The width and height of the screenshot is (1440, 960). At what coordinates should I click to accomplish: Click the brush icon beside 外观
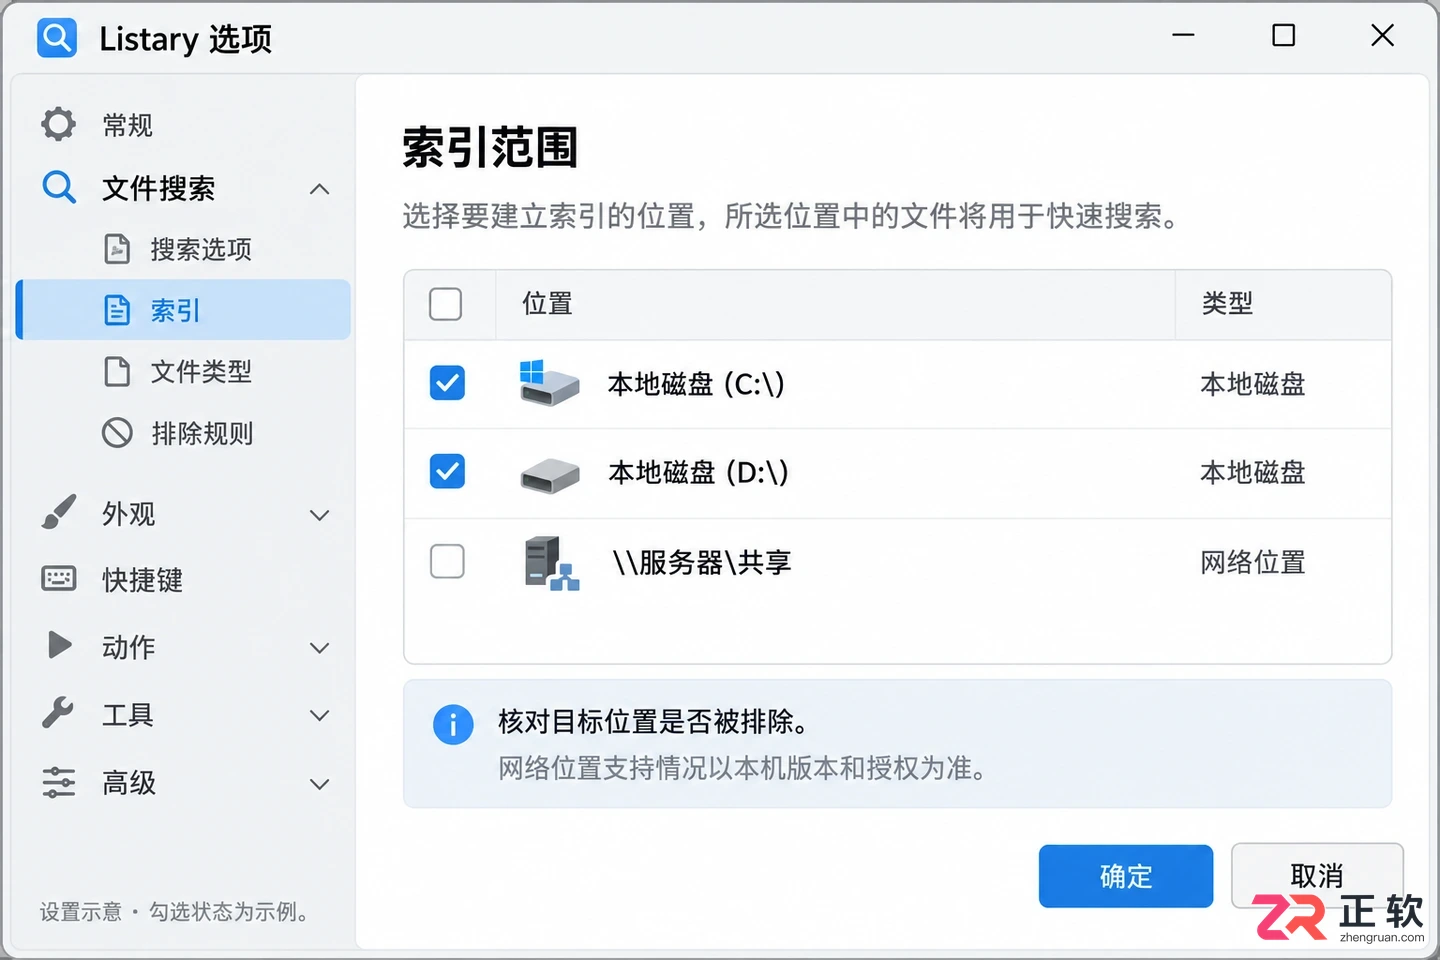pos(58,512)
